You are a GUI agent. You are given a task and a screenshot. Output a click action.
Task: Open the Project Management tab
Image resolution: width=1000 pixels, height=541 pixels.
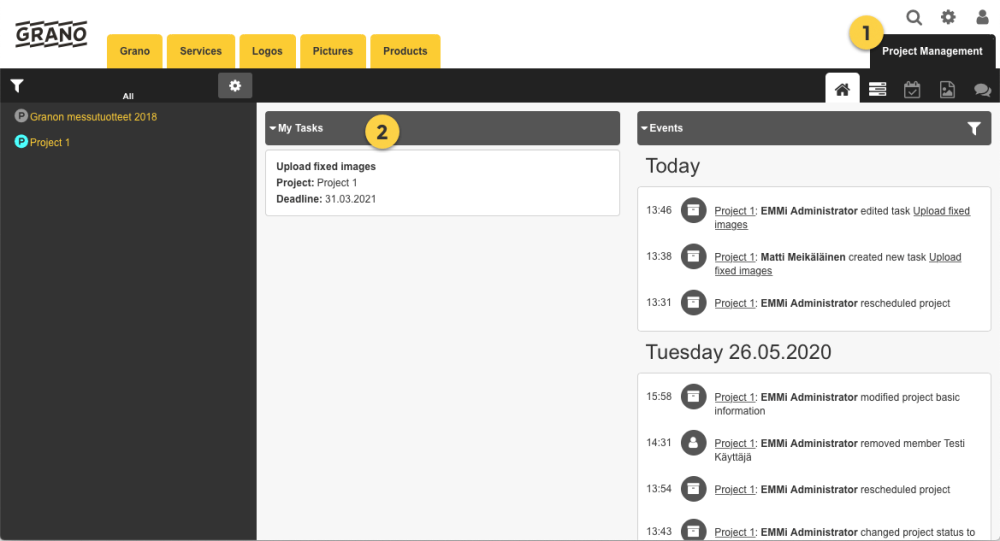click(x=932, y=51)
